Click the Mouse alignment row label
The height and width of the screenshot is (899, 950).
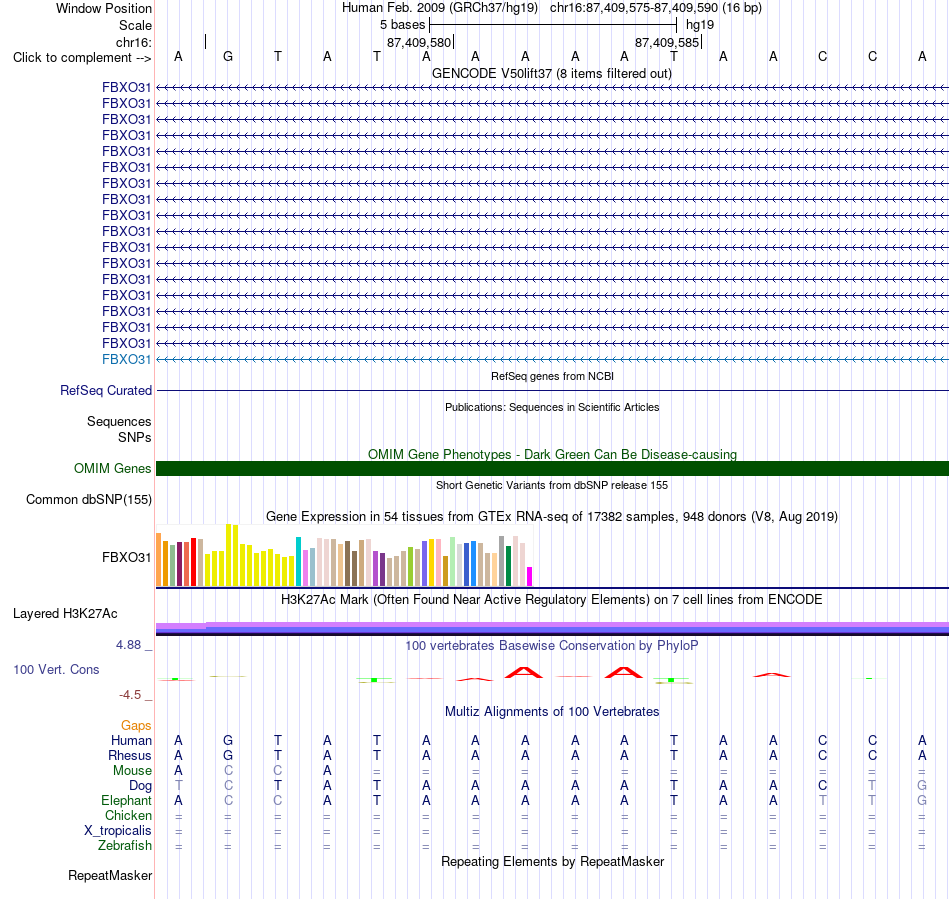132,771
